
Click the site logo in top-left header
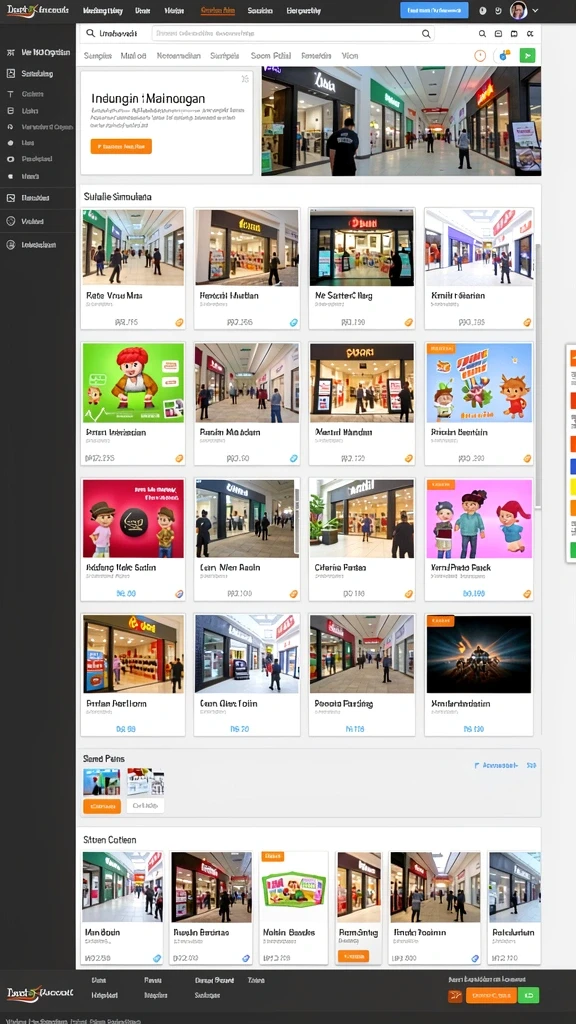click(37, 10)
